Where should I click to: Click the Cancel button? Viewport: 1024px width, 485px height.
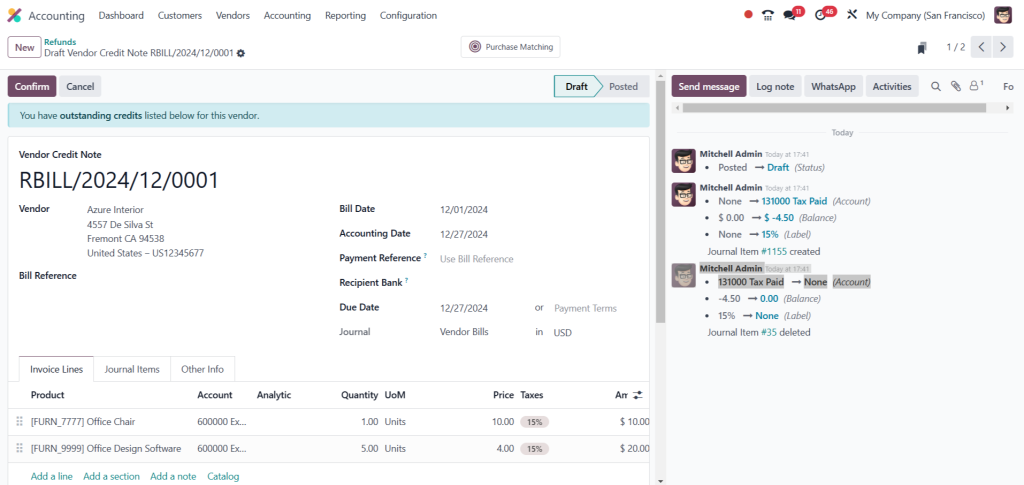(80, 86)
